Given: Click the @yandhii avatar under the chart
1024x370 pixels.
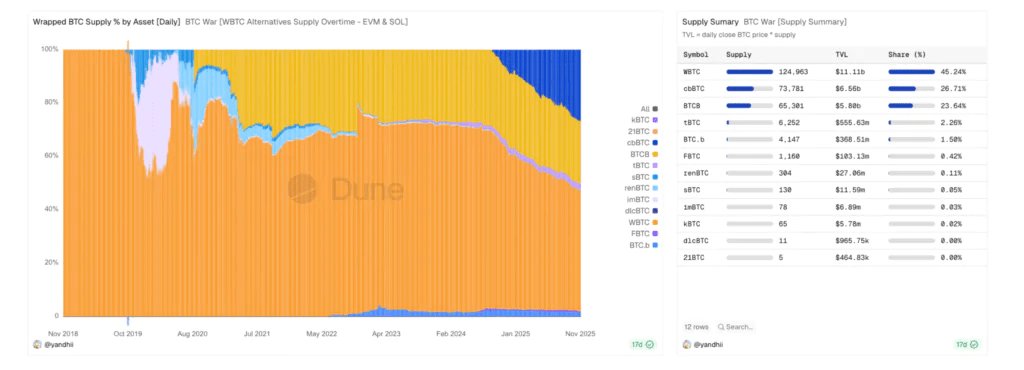Looking at the screenshot, I should 37,345.
